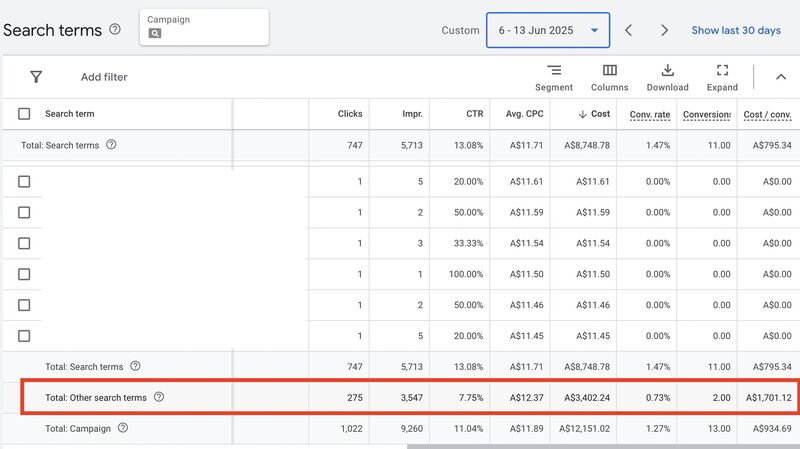Click the Show last 30 days link
This screenshot has width=800, height=449.
(x=736, y=30)
